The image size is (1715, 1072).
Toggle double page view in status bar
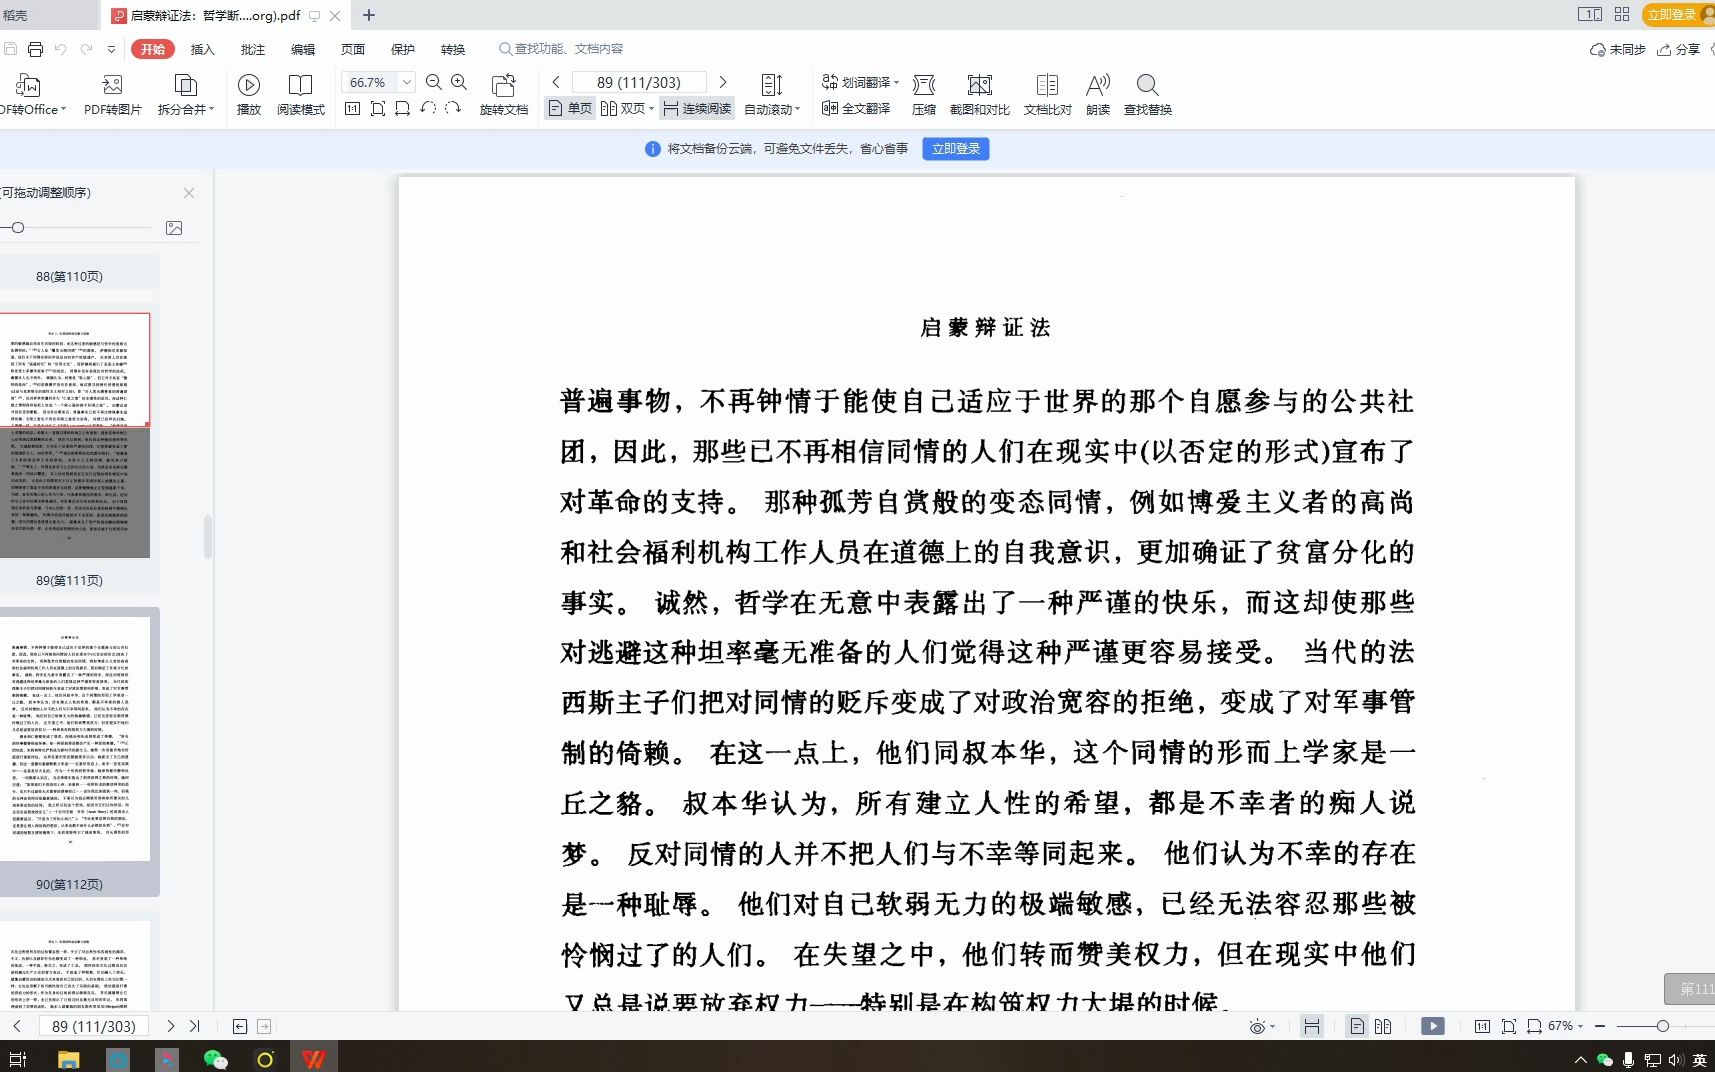pos(1383,1026)
